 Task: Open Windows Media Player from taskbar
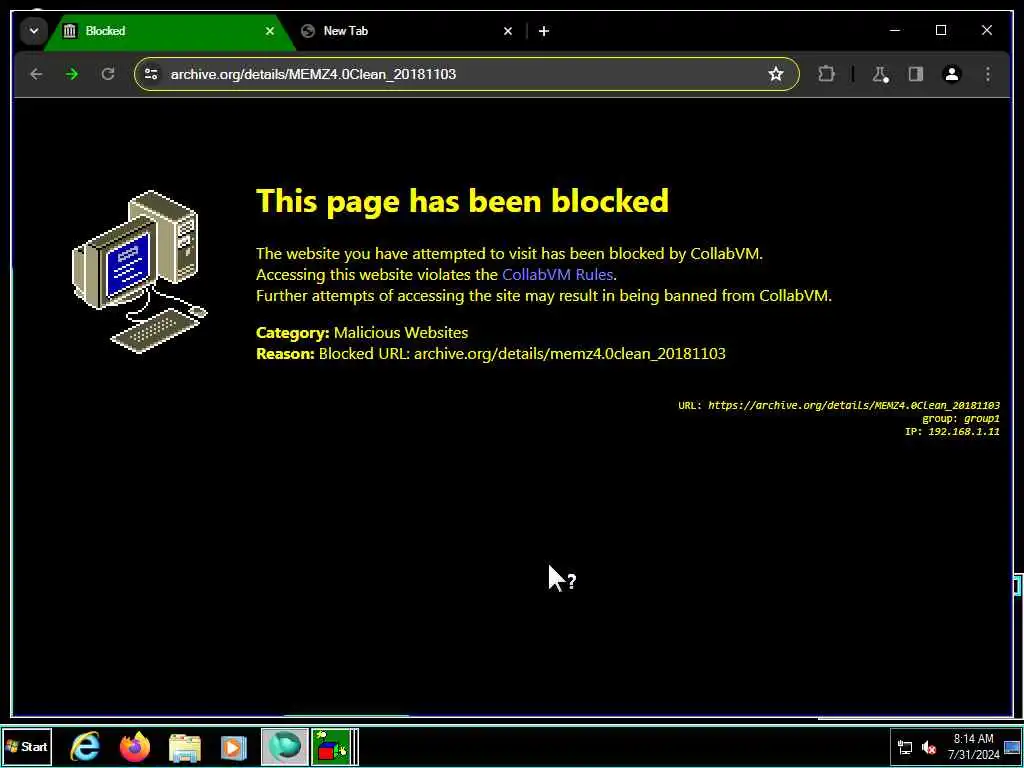tap(234, 747)
